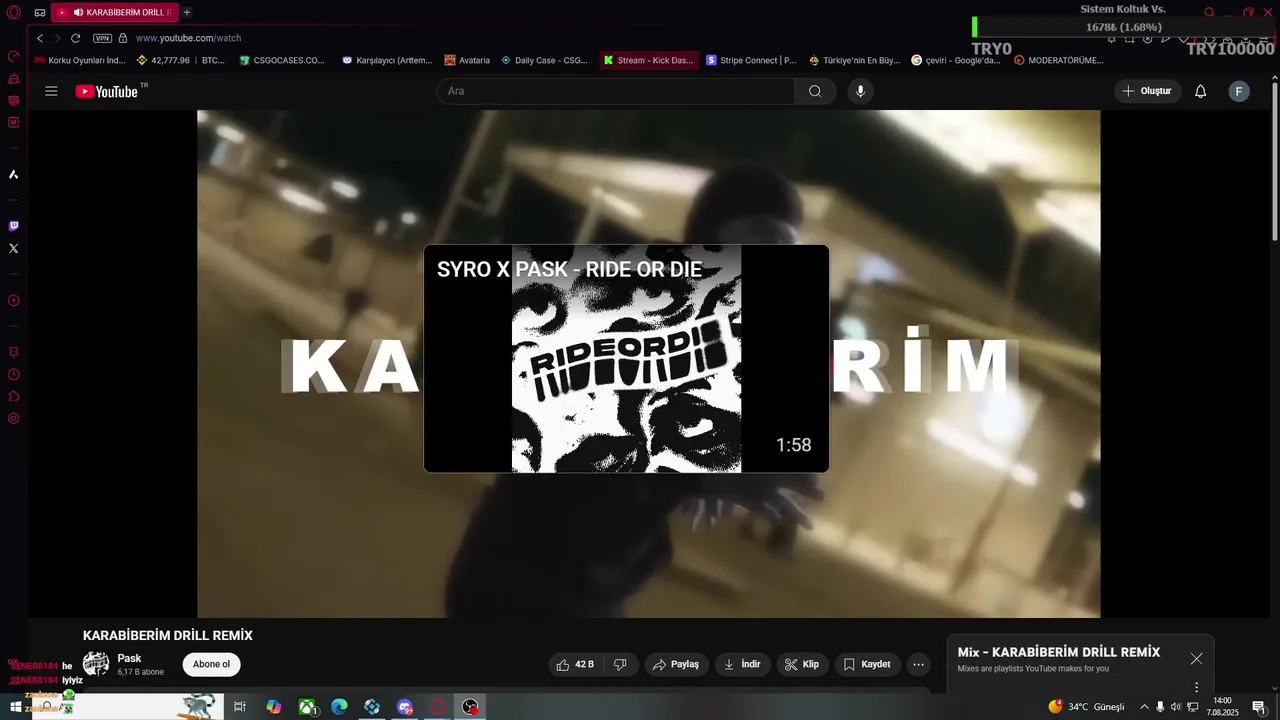Open taskbar clock 14:00 calendar

tap(1222, 707)
